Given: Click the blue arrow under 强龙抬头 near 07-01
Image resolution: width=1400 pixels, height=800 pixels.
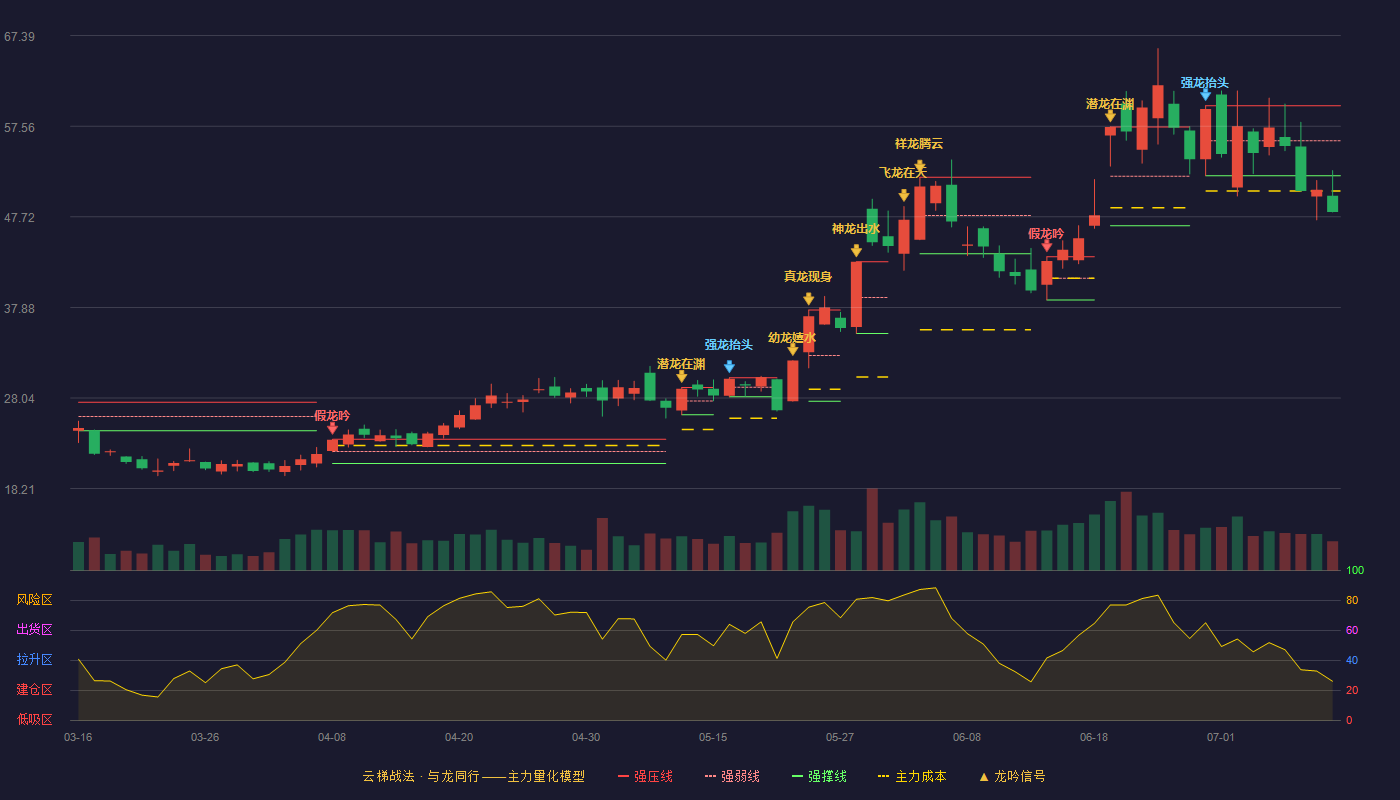Looking at the screenshot, I should coord(1205,95).
